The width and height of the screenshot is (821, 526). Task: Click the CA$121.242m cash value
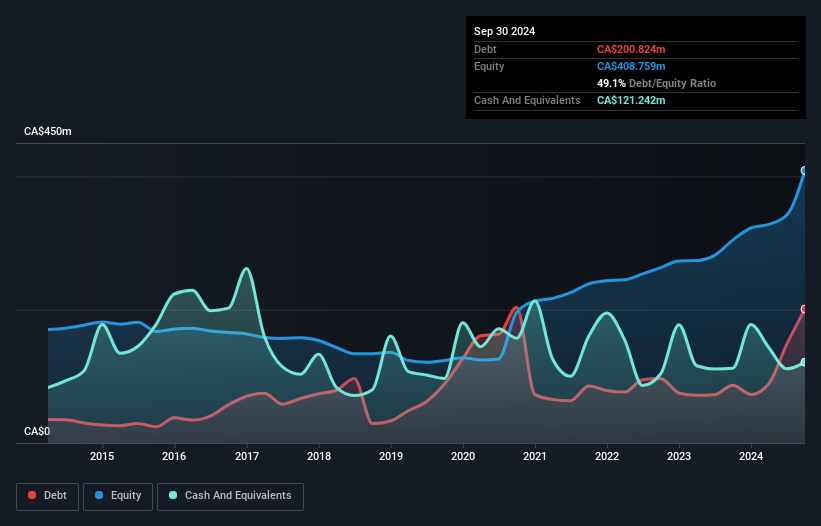click(631, 100)
